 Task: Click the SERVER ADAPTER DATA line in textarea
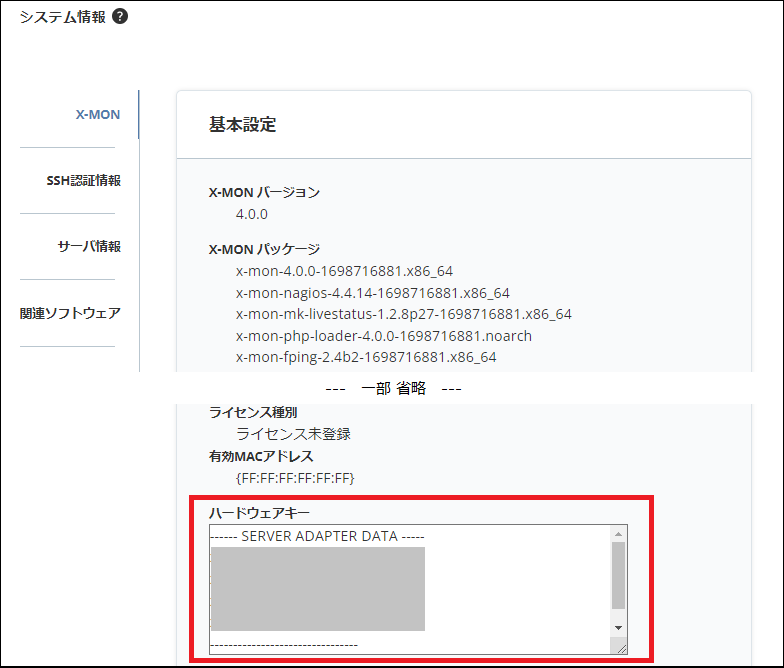coord(317,536)
